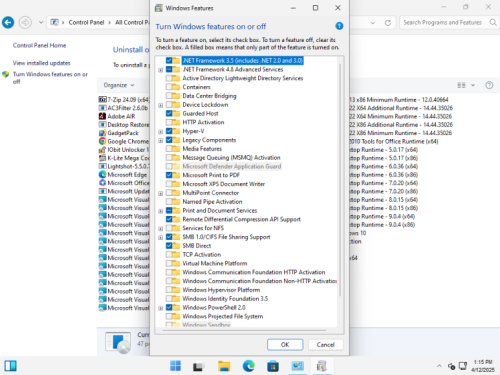Uncheck Microsoft Print to PDF
The height and width of the screenshot is (375, 500).
tap(169, 175)
